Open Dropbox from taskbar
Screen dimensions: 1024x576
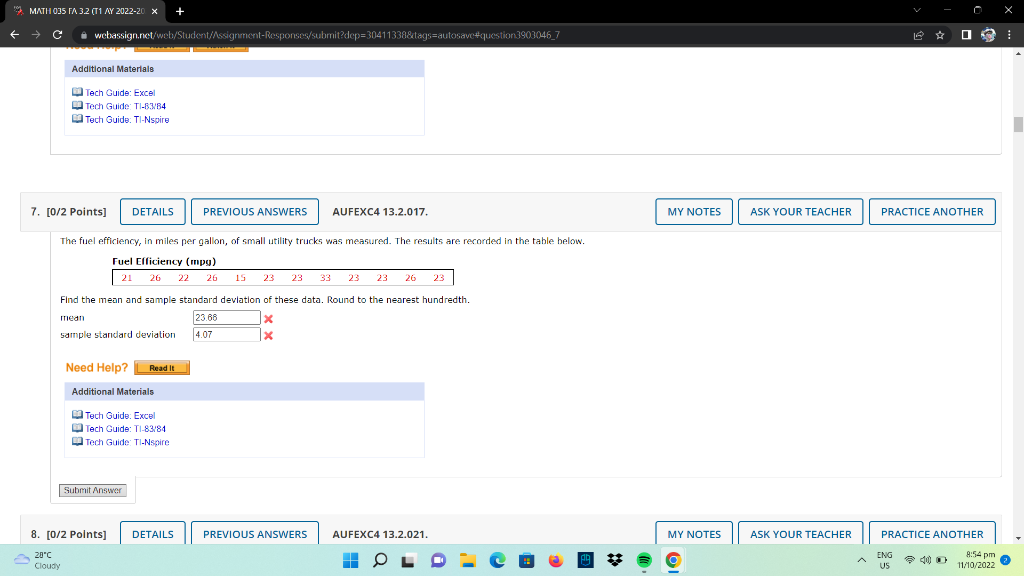[615, 560]
